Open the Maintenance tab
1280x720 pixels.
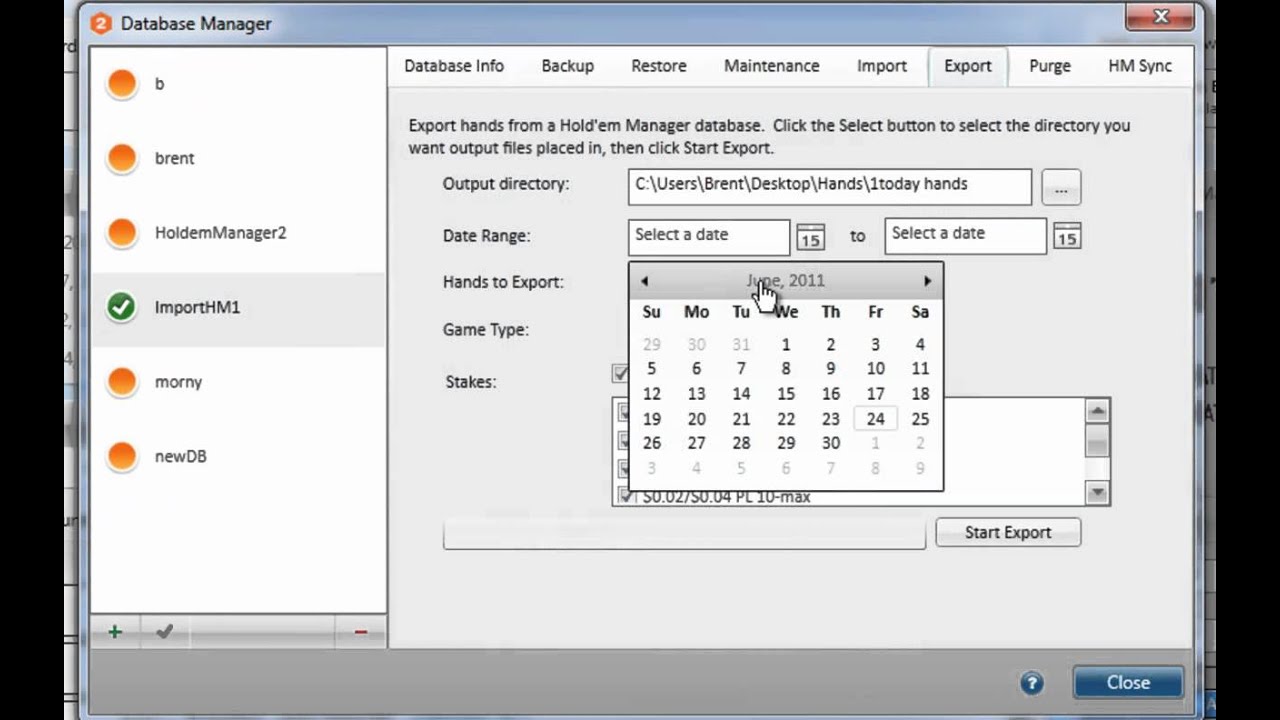coord(772,66)
